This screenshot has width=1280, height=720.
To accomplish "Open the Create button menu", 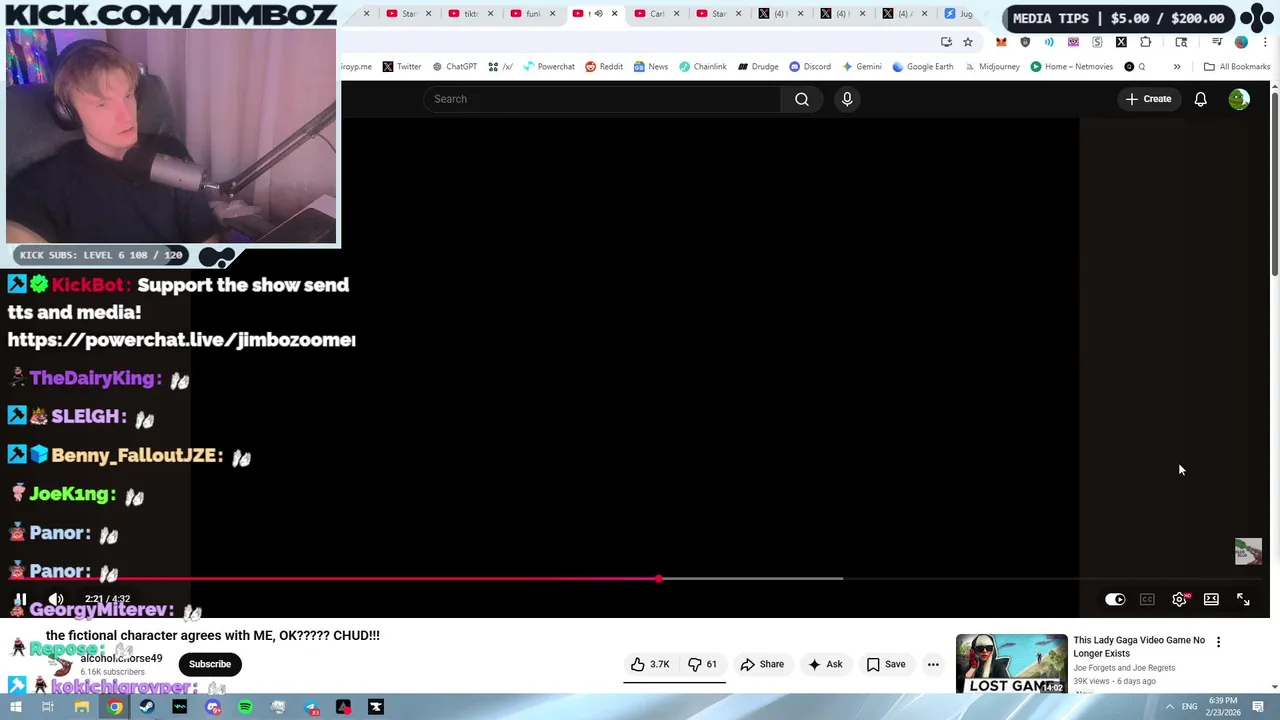I will pos(1148,99).
